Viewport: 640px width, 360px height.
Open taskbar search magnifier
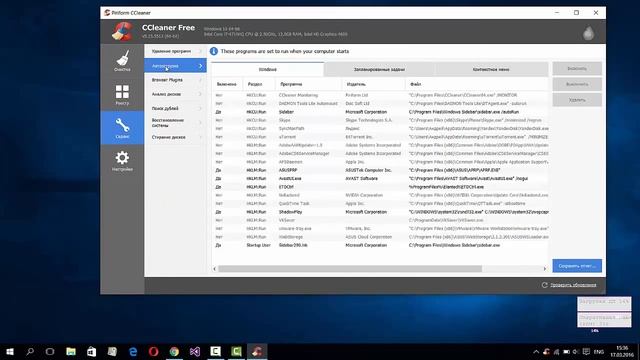pyautogui.click(x=30, y=351)
